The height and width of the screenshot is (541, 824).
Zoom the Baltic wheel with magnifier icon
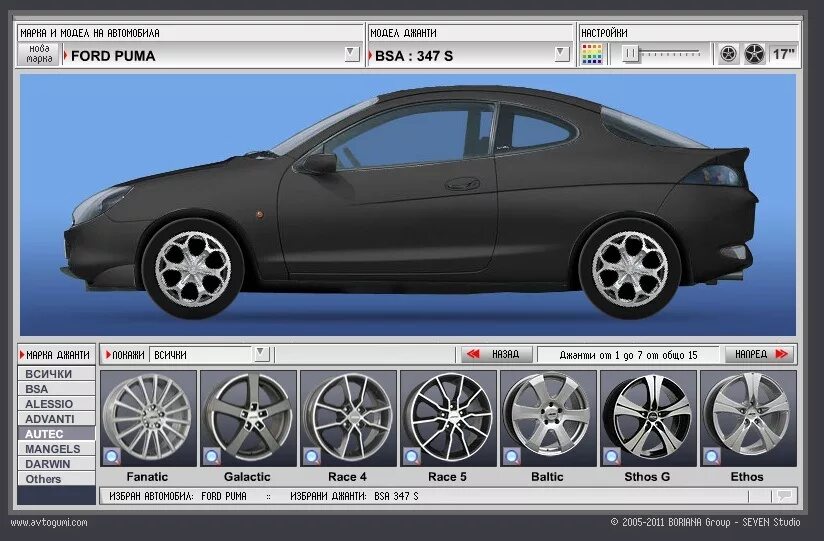(x=511, y=456)
